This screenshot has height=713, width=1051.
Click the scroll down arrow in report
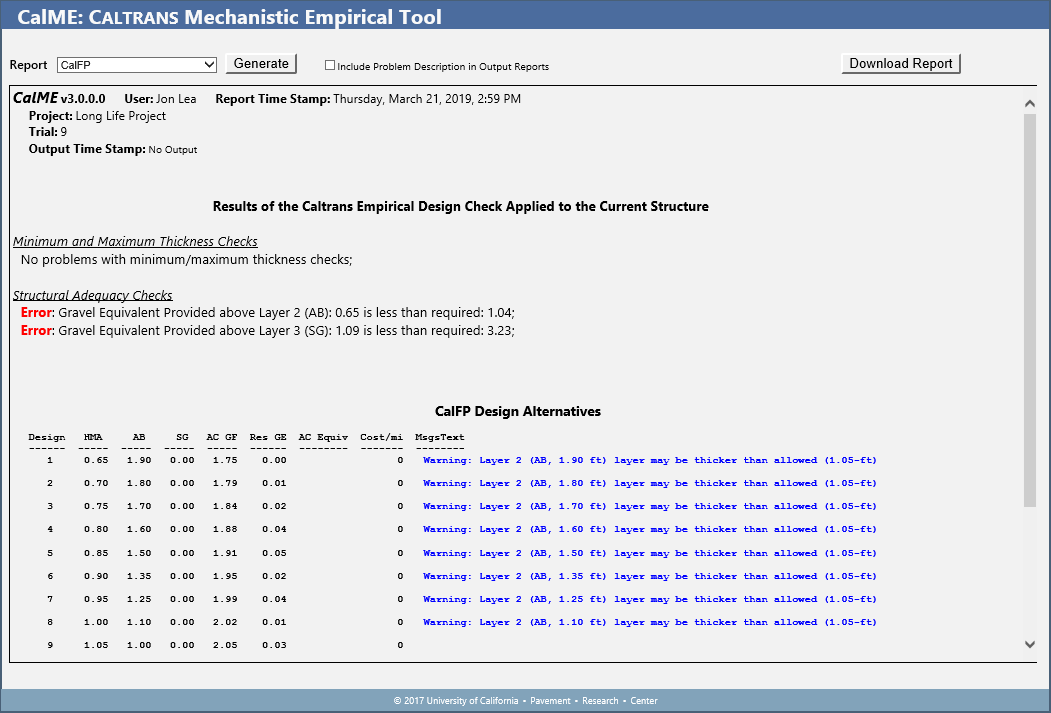pos(1030,645)
